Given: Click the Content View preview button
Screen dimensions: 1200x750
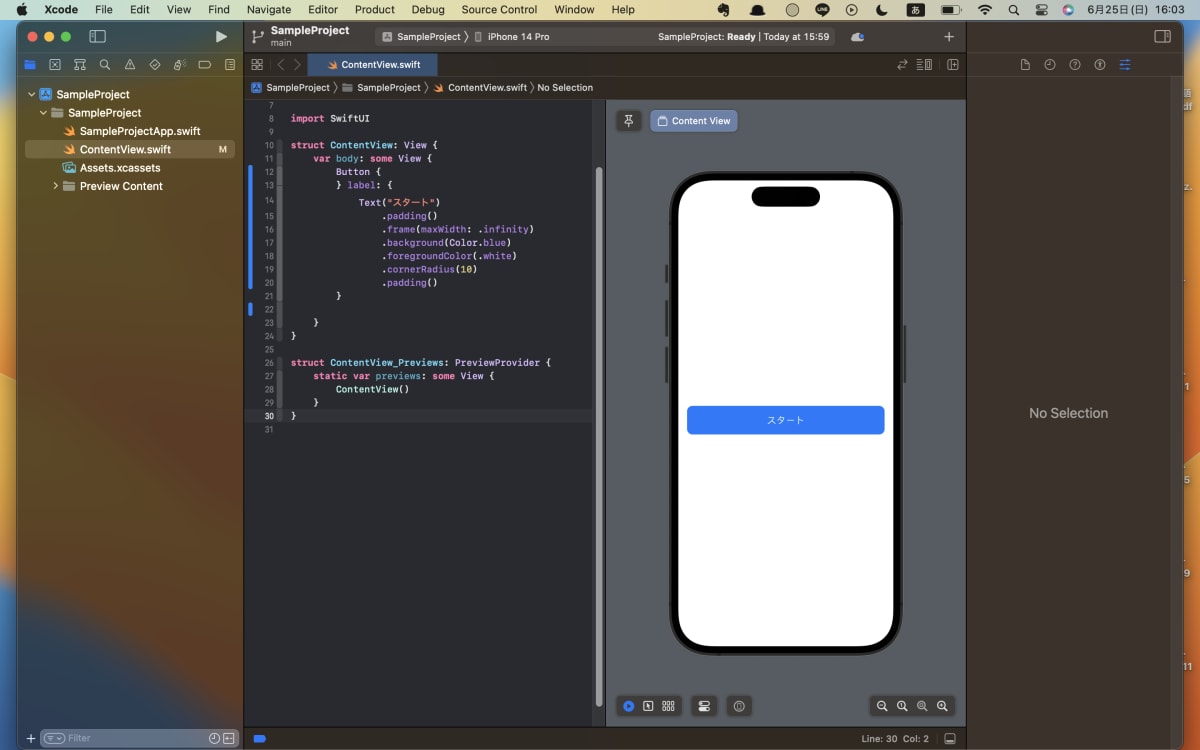Looking at the screenshot, I should point(694,121).
